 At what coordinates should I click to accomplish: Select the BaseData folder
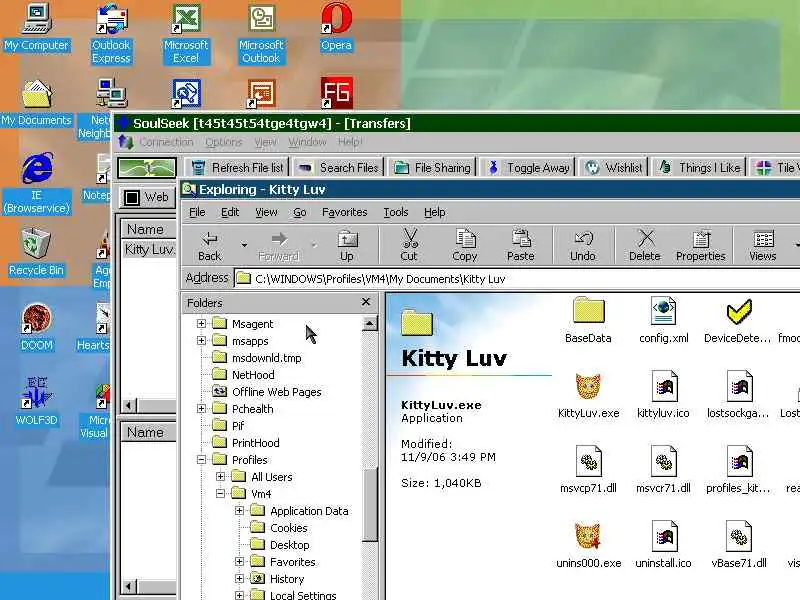click(588, 320)
